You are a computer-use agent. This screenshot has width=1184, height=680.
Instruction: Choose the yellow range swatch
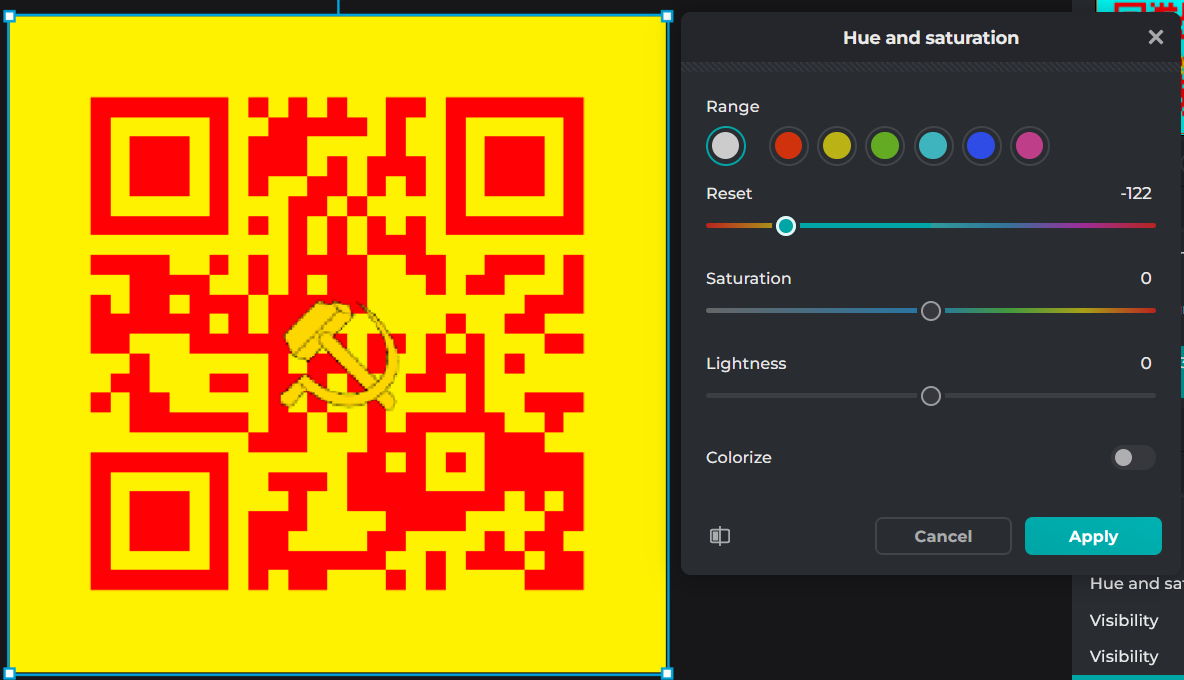pos(837,146)
